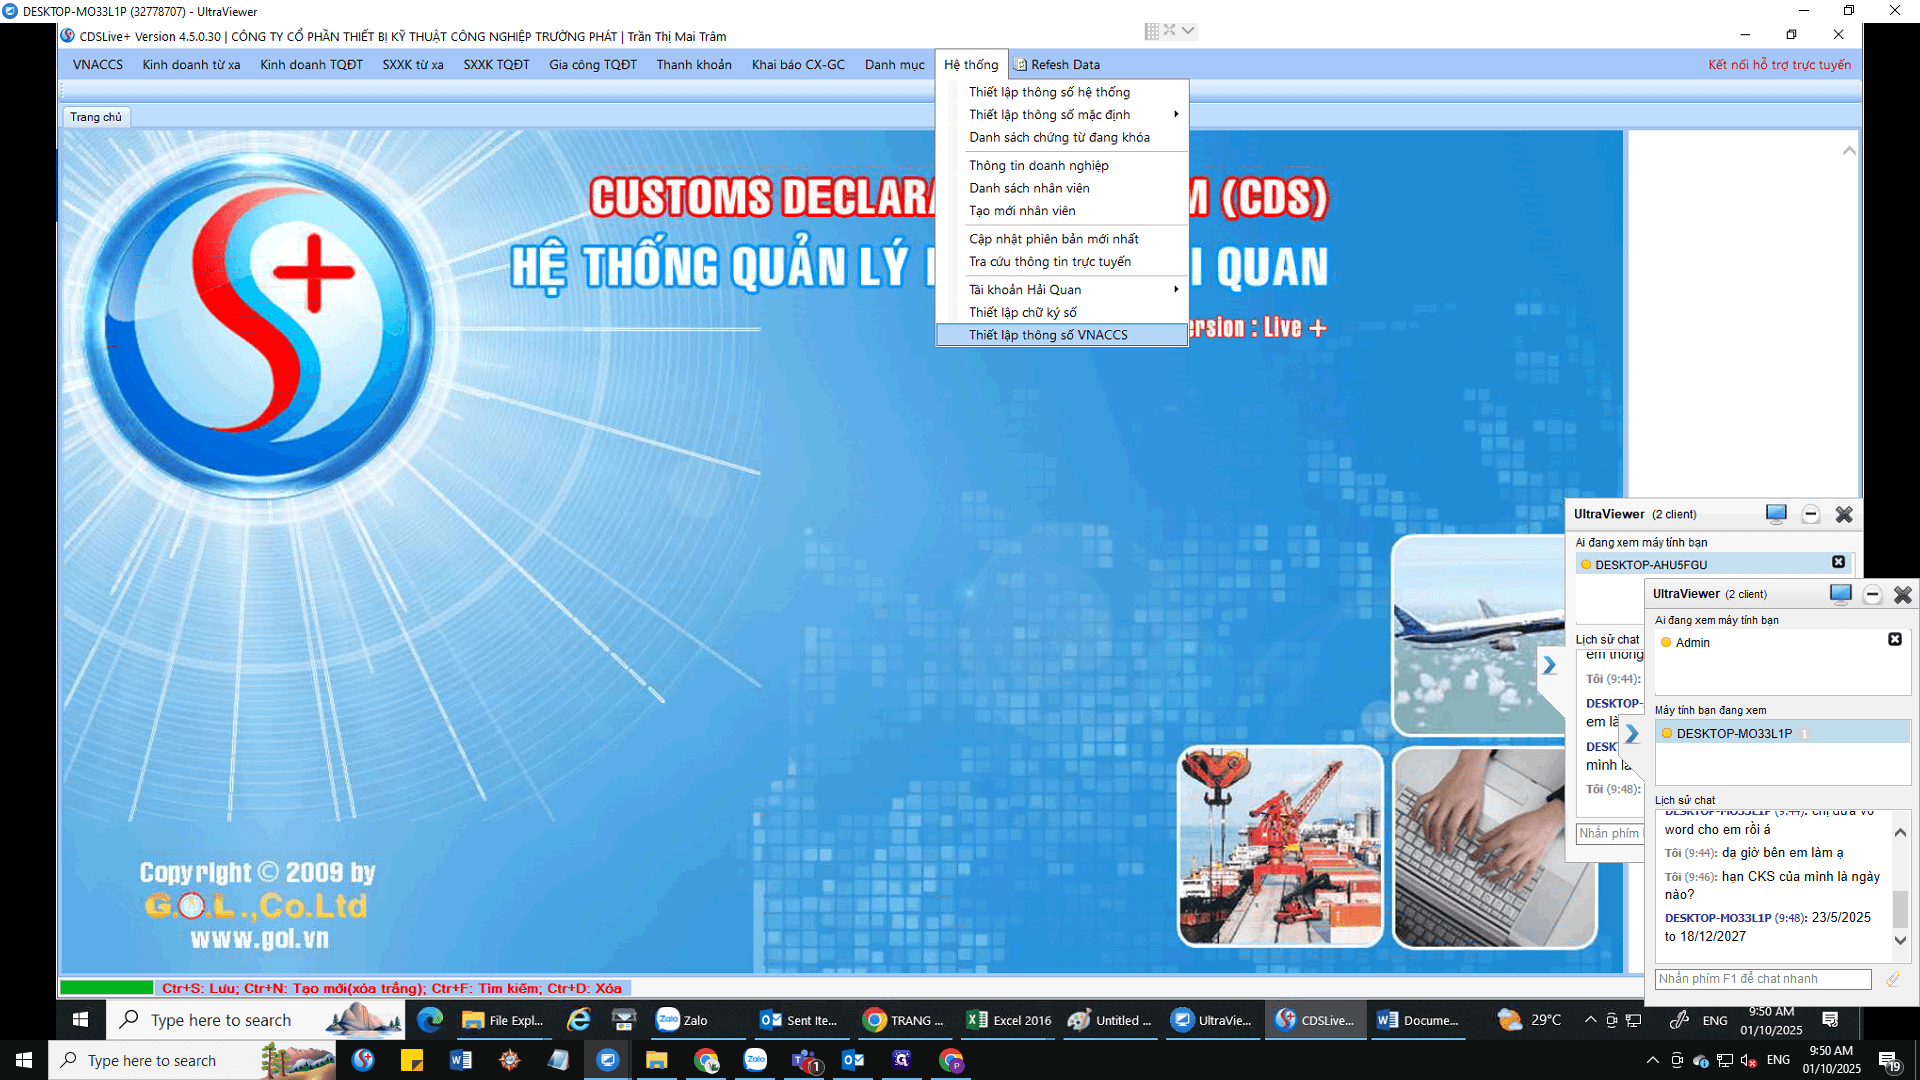Image resolution: width=1920 pixels, height=1080 pixels.
Task: Open Kinh doanh TQĐT menu
Action: click(x=311, y=65)
